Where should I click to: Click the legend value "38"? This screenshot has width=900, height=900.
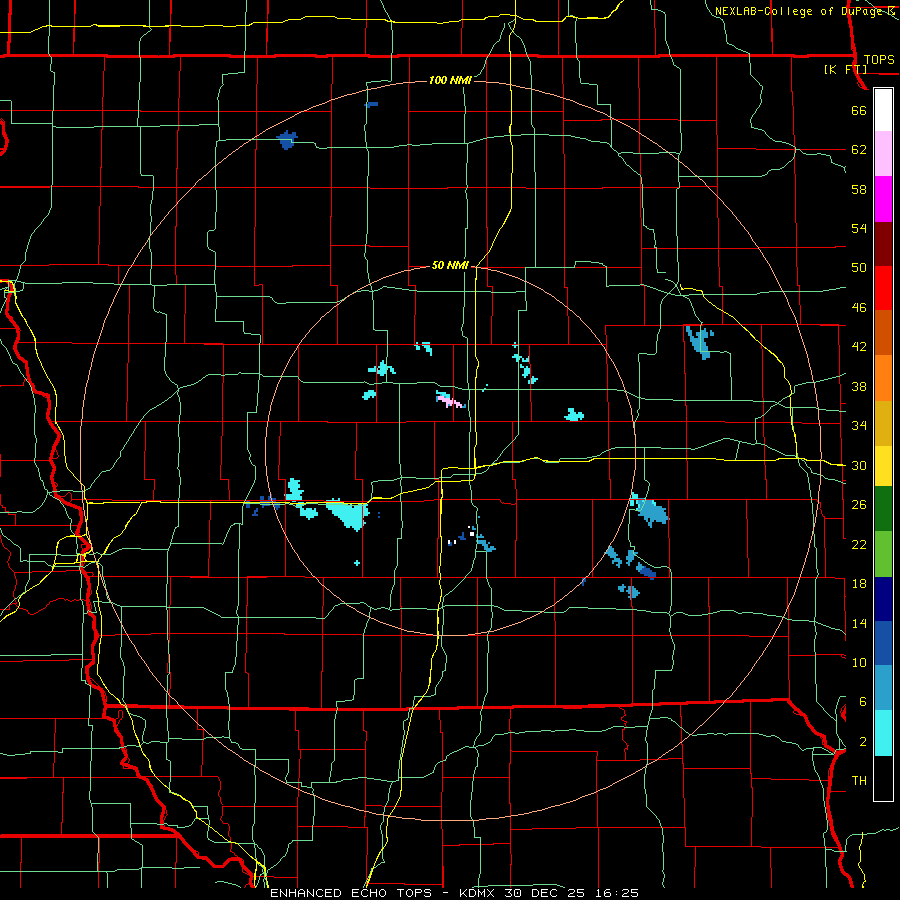[859, 386]
